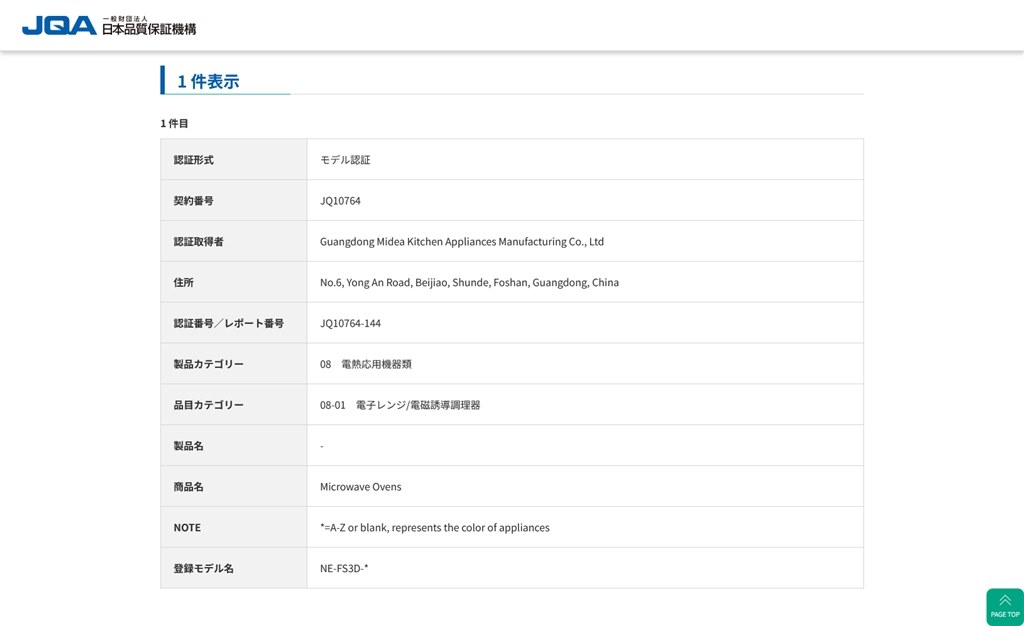
Task: Select the value 'Microwave Ovens'
Action: pos(360,486)
